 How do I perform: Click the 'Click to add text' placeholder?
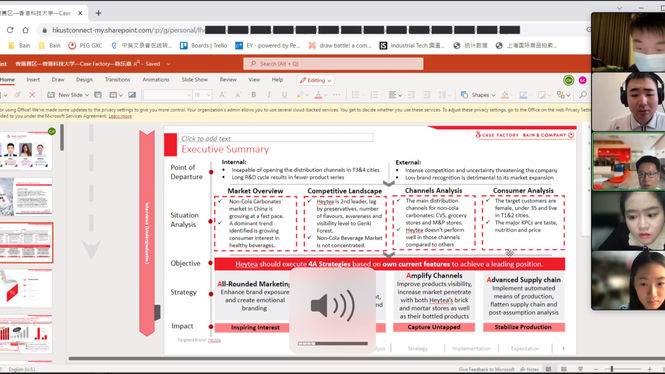click(x=276, y=138)
